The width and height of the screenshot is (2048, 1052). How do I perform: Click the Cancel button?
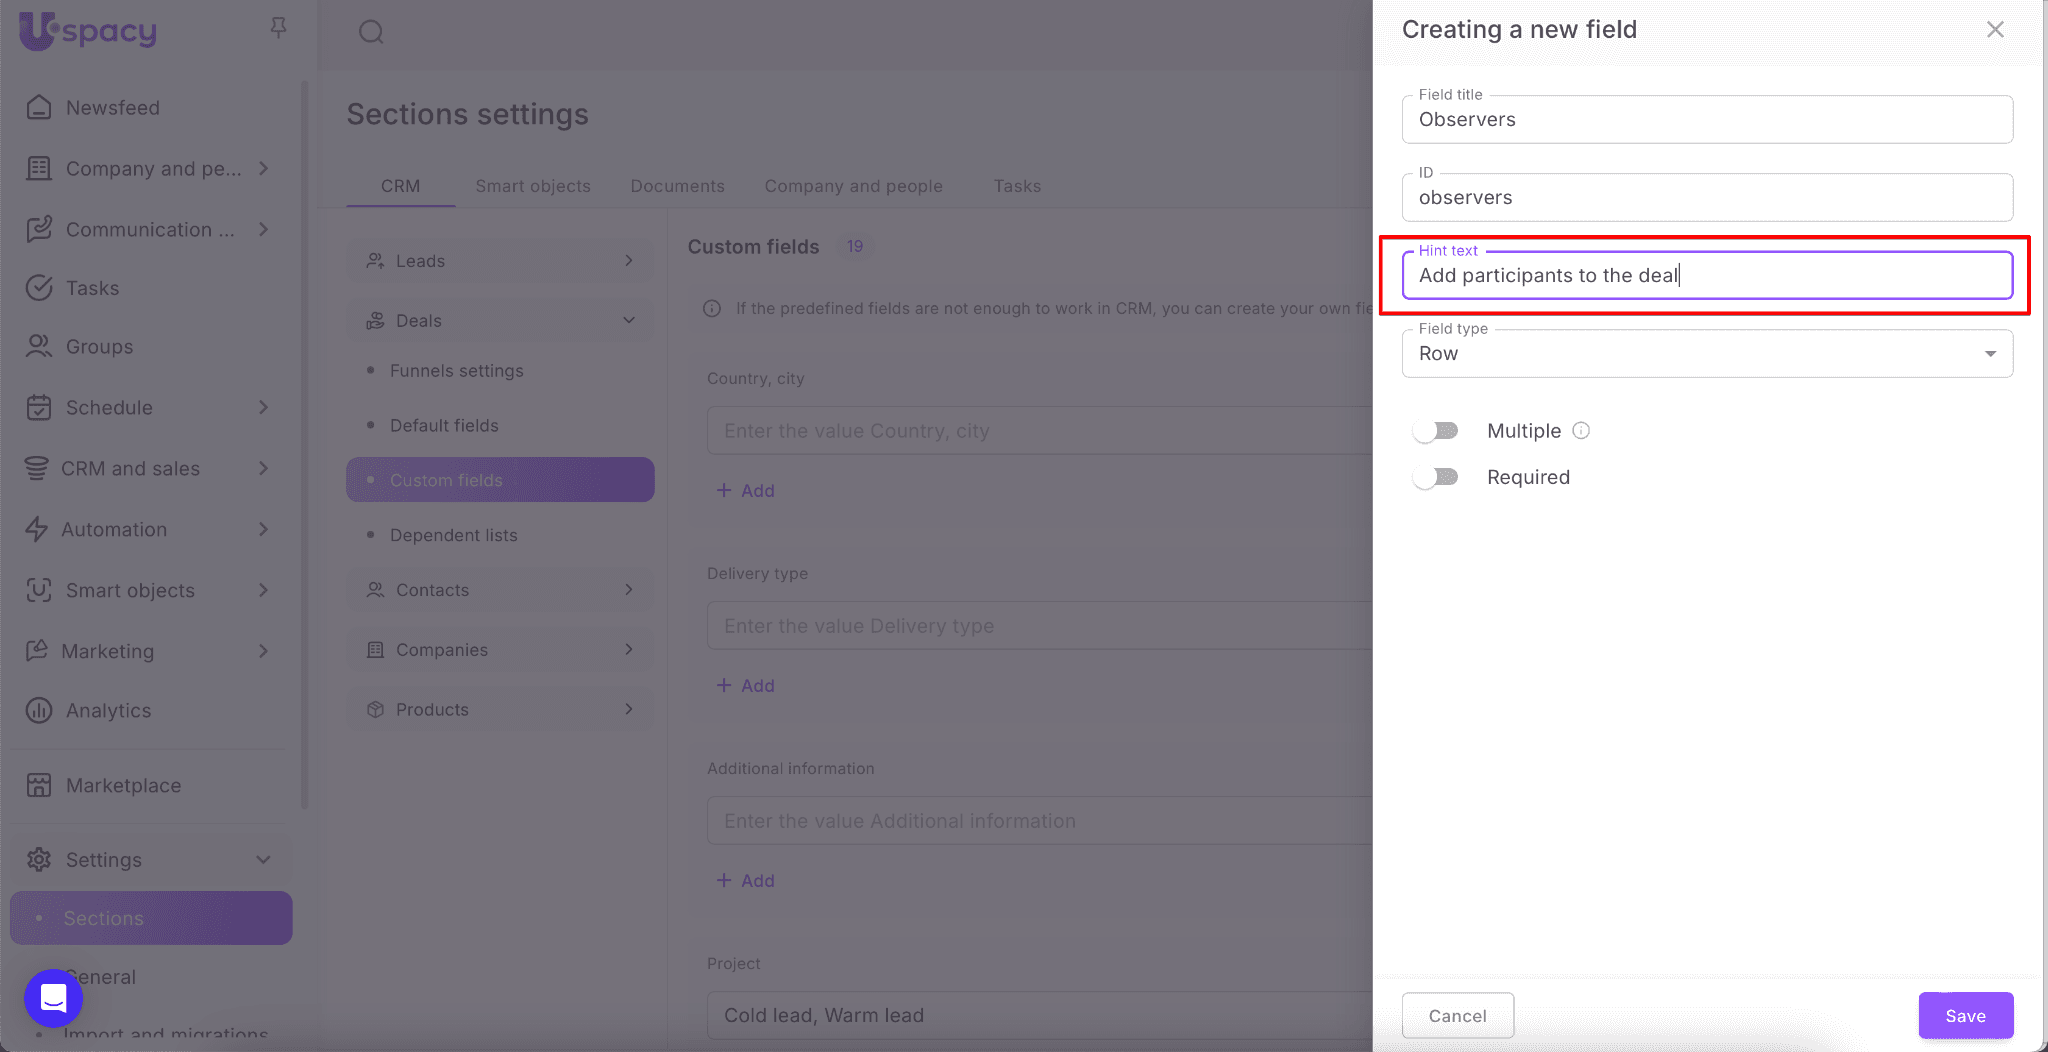(1457, 1016)
